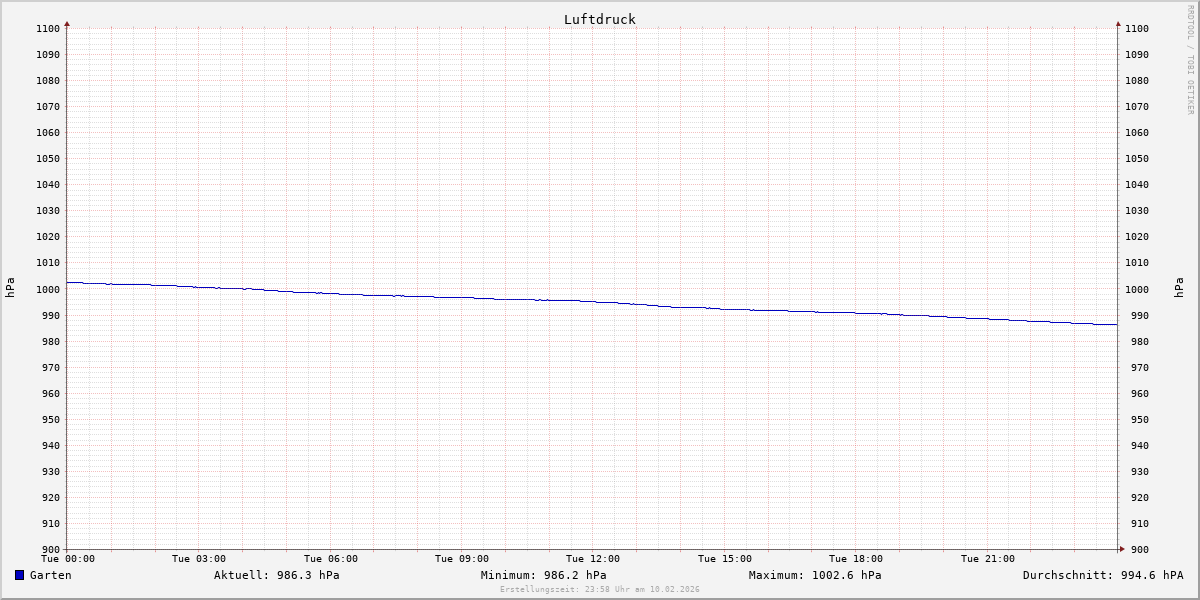Select the Minimum 986.2 hPa value

(x=543, y=575)
